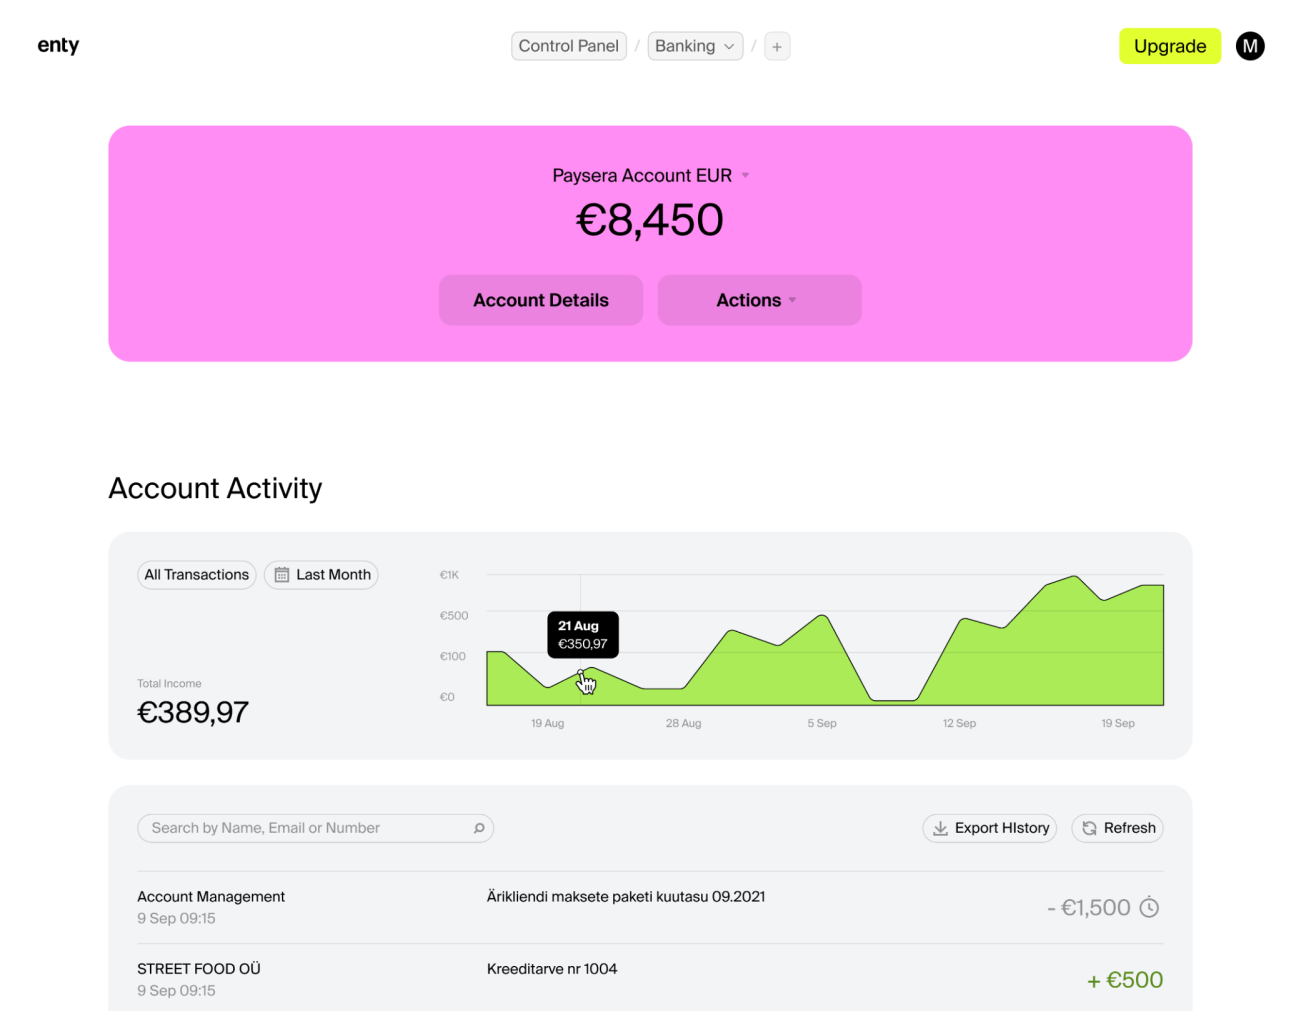This screenshot has width=1301, height=1011.
Task: Click the €8,450 balance
Action: tap(650, 220)
